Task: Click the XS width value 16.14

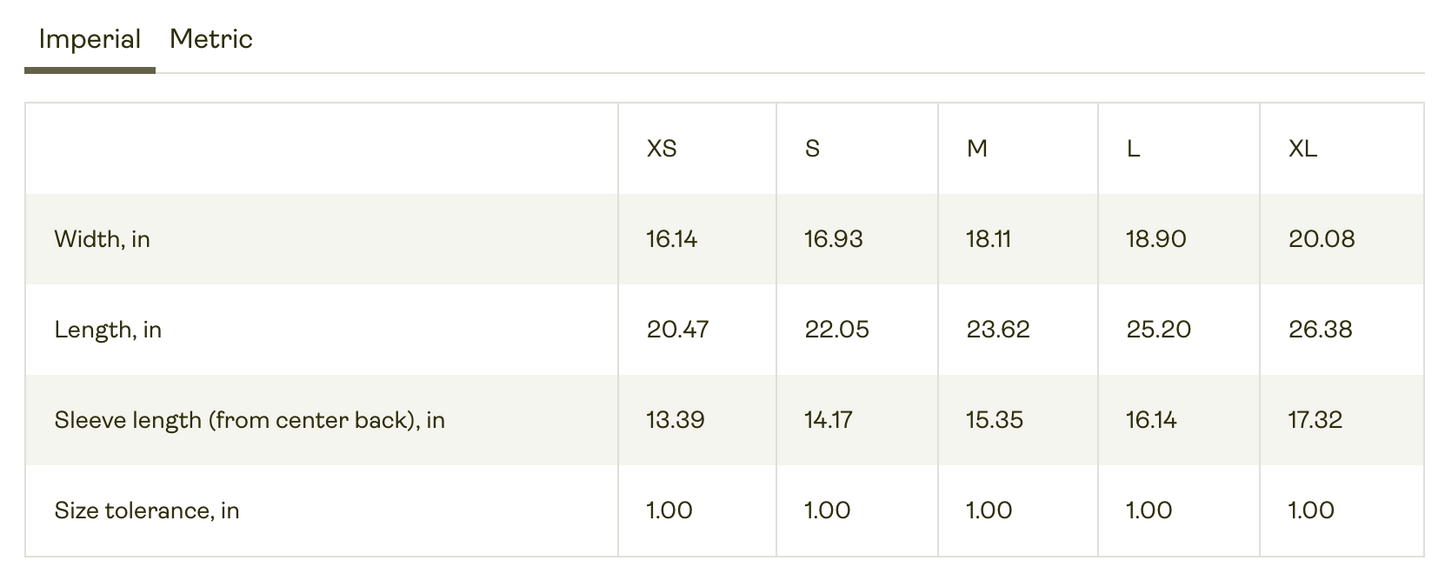Action: point(672,239)
